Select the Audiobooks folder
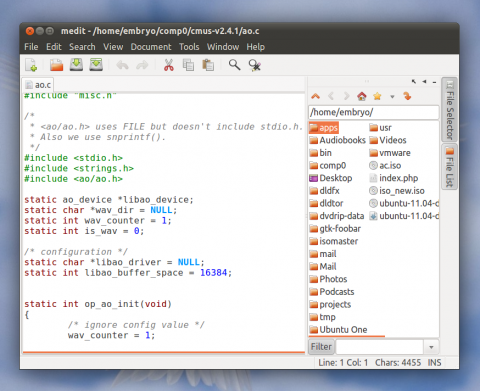This screenshot has width=480, height=391. [x=337, y=140]
